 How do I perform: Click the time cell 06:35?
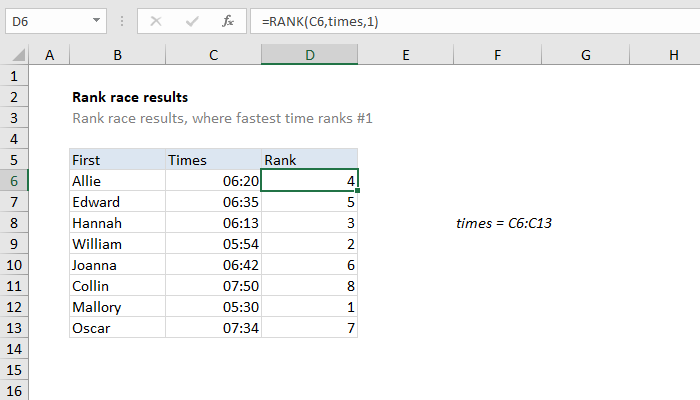tap(213, 202)
